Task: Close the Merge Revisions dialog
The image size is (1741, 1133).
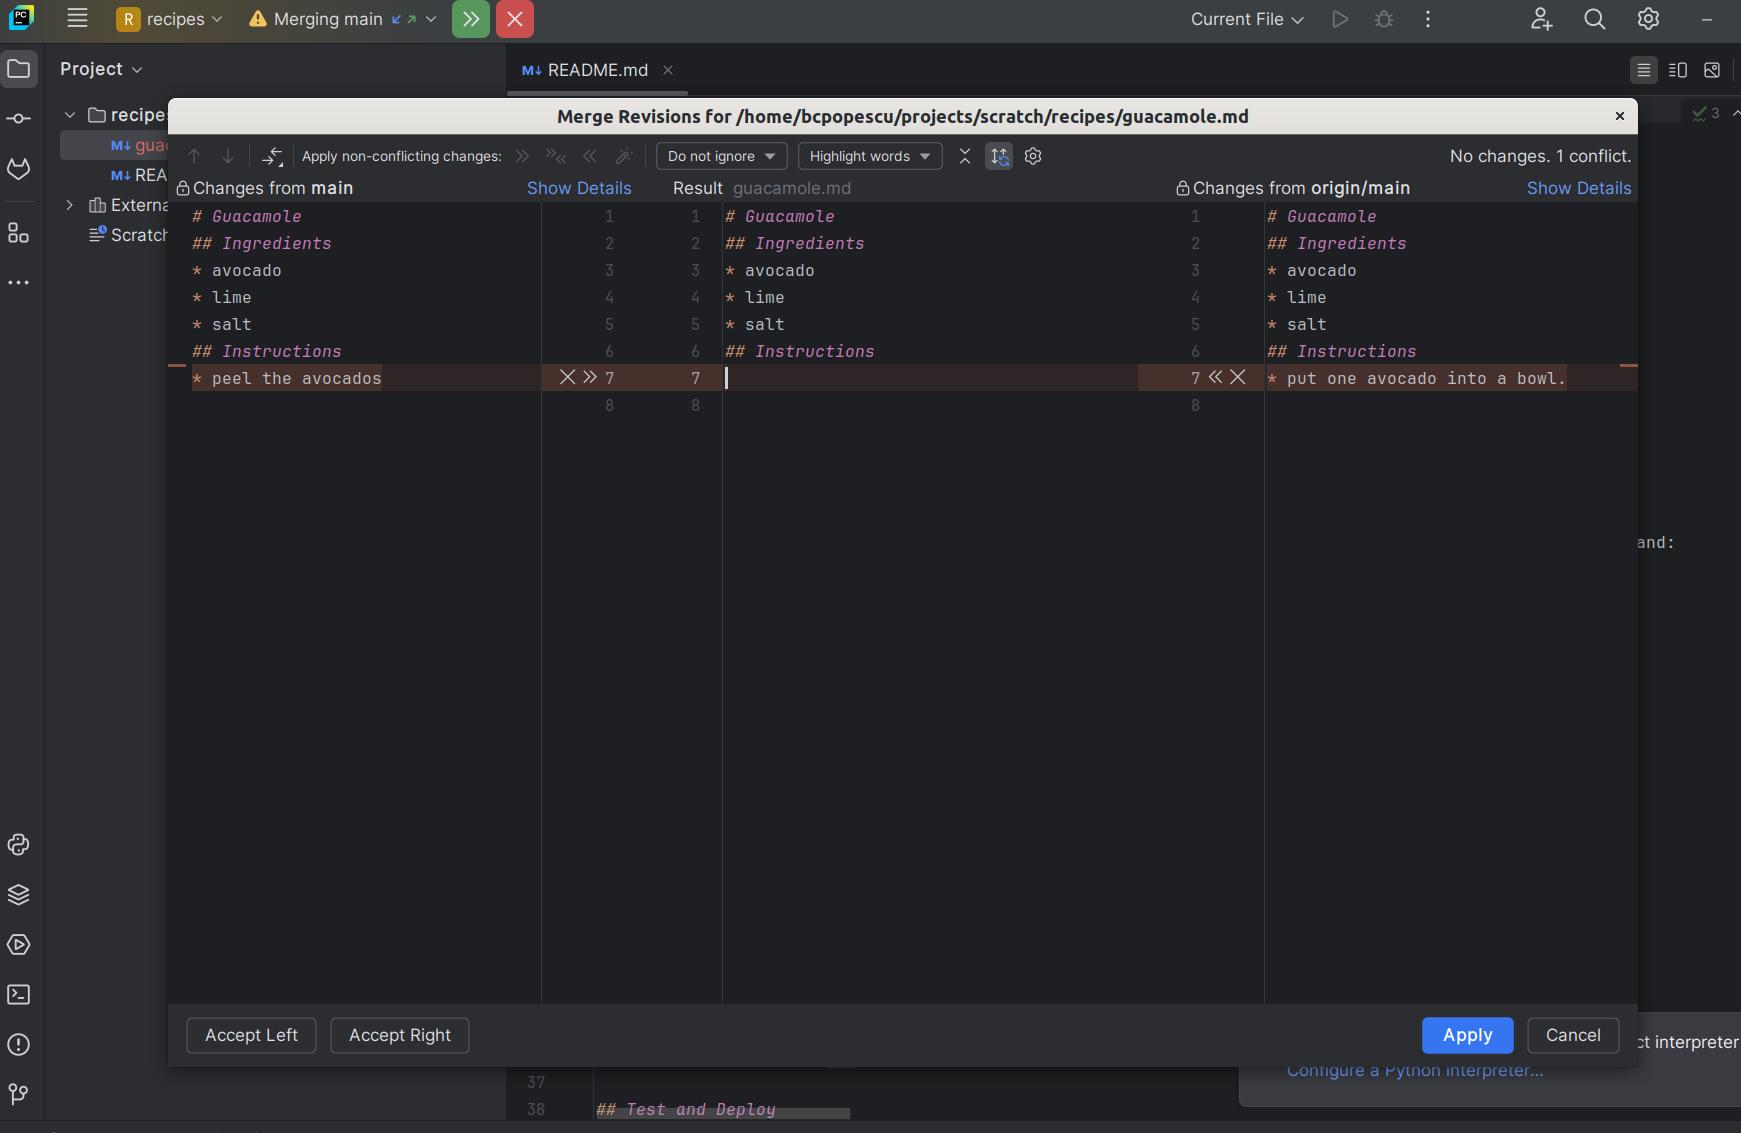Action: click(1620, 116)
